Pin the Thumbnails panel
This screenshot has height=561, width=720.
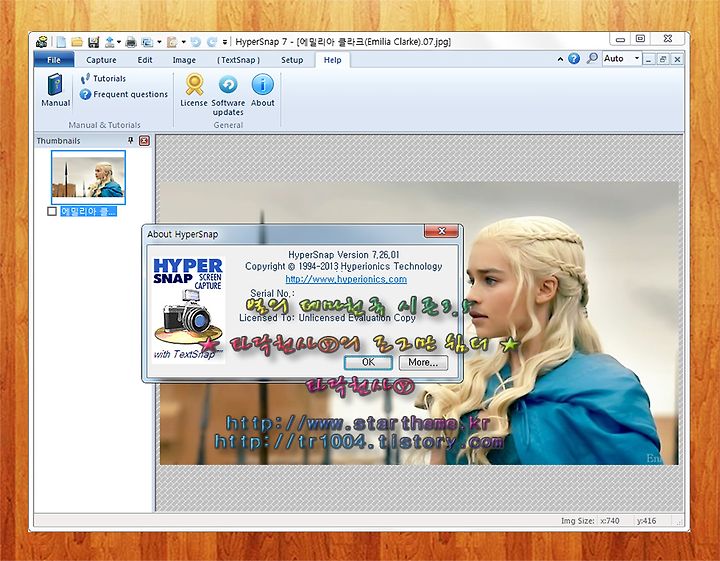click(x=130, y=140)
